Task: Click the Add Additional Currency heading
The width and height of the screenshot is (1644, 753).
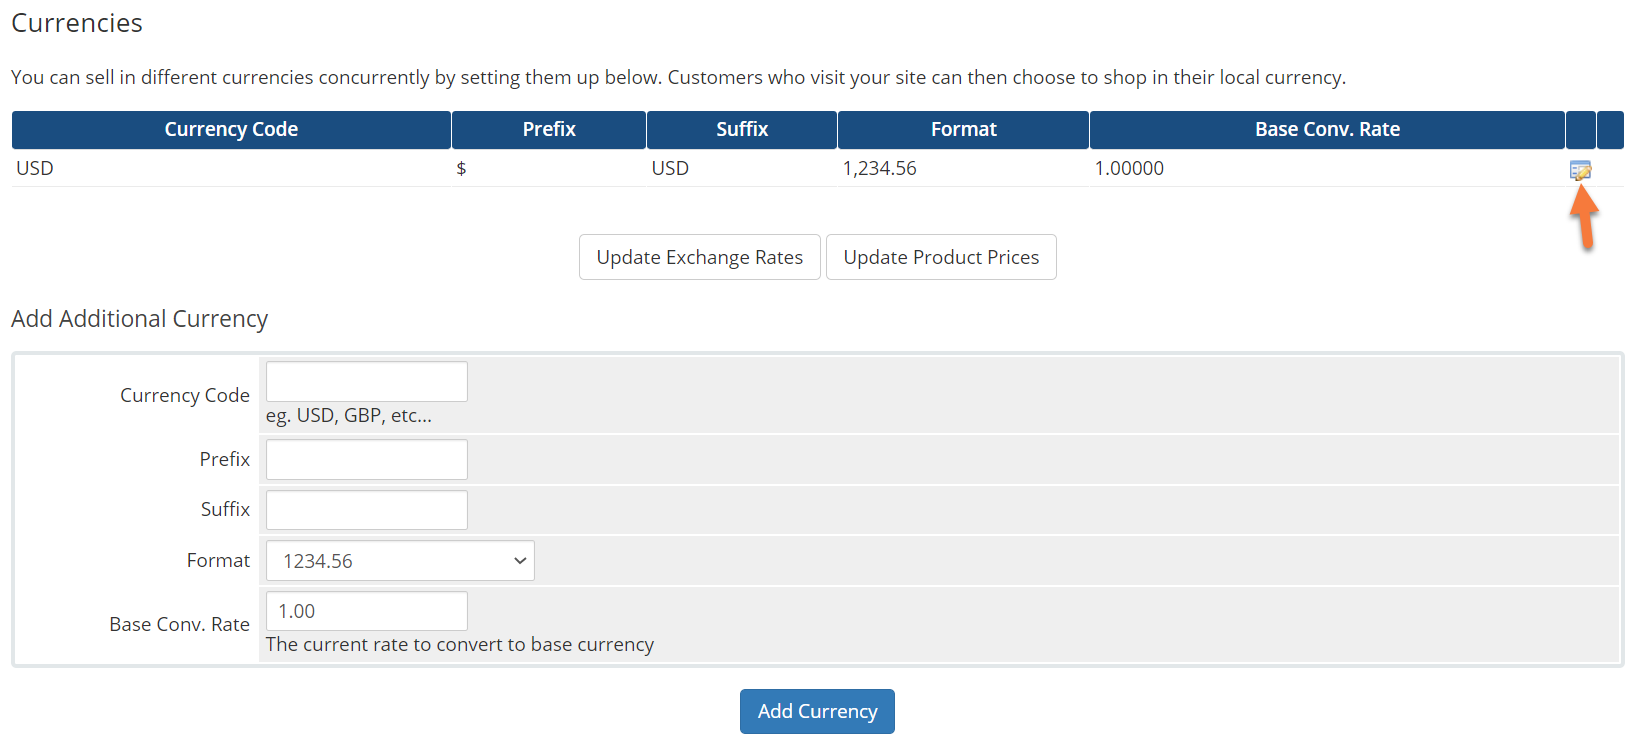Action: (x=139, y=319)
